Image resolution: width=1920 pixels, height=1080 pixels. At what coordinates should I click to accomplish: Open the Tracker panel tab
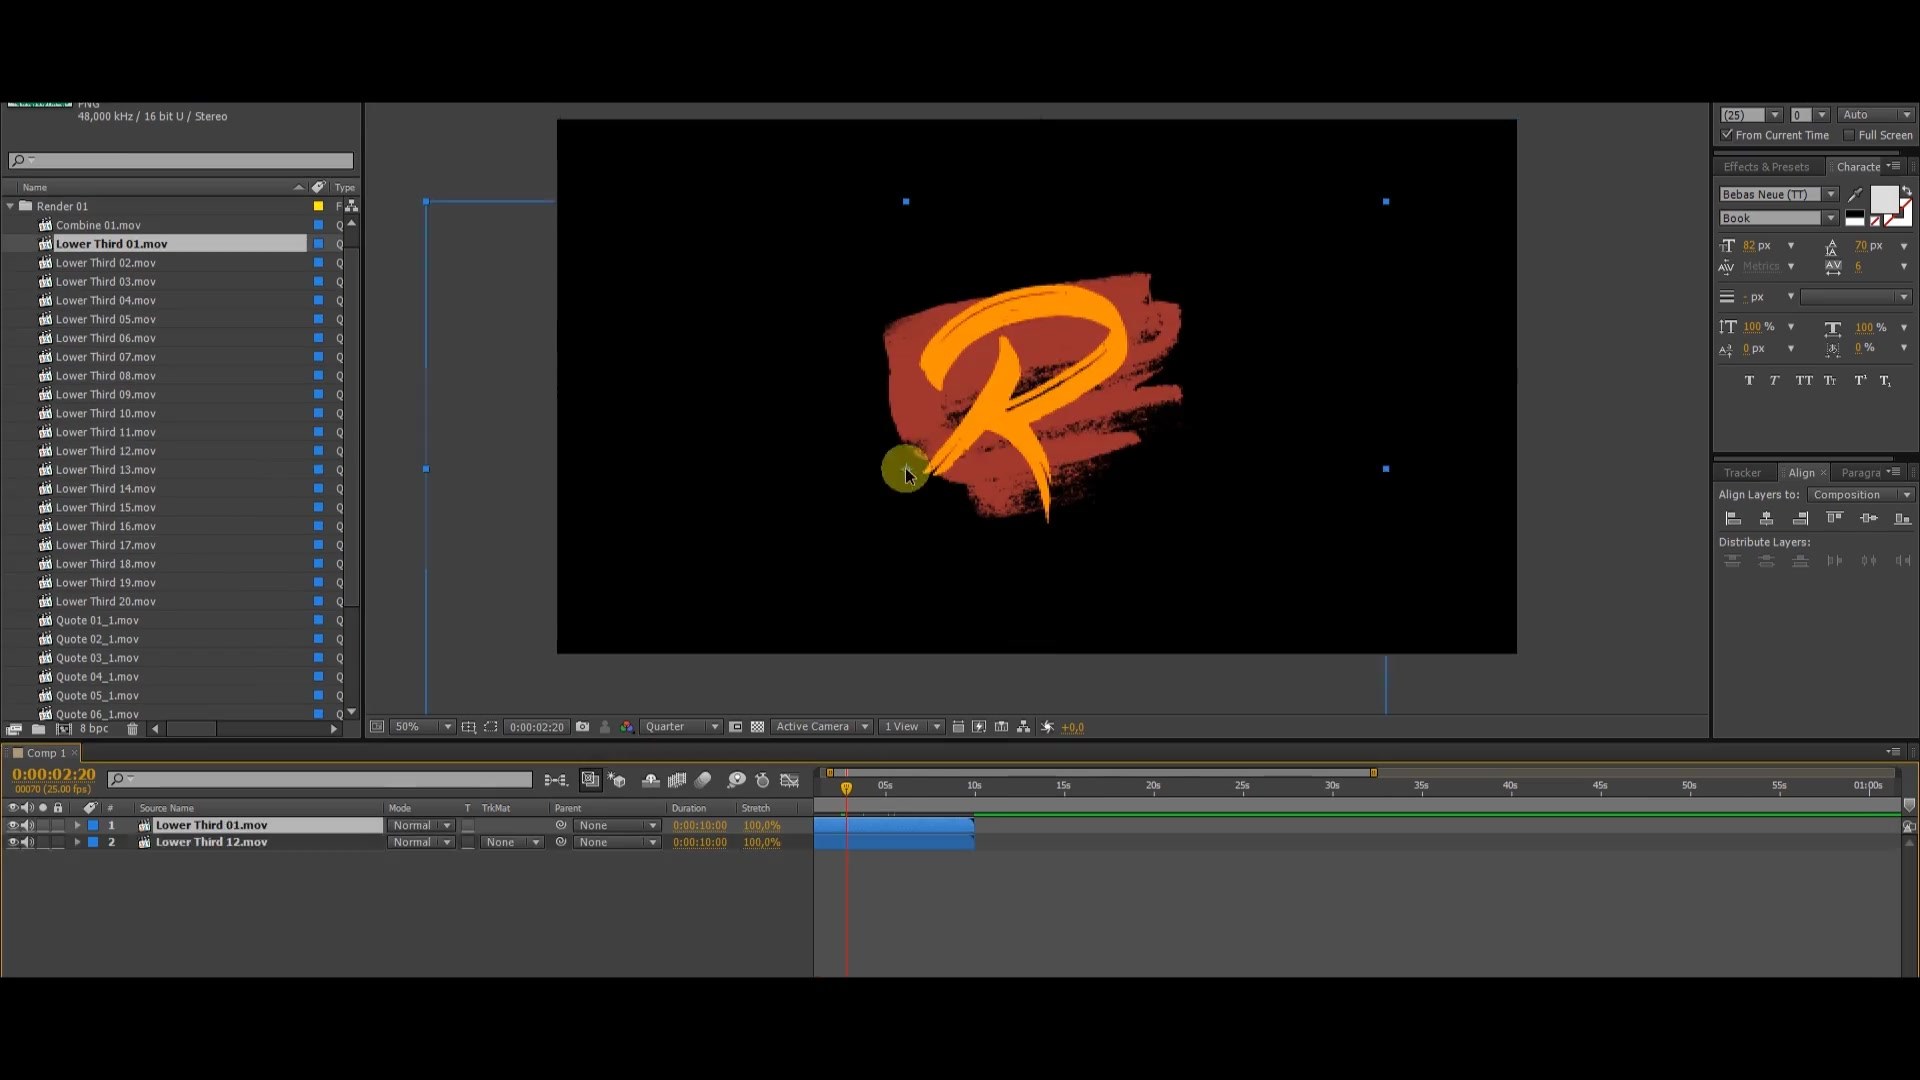point(1742,473)
